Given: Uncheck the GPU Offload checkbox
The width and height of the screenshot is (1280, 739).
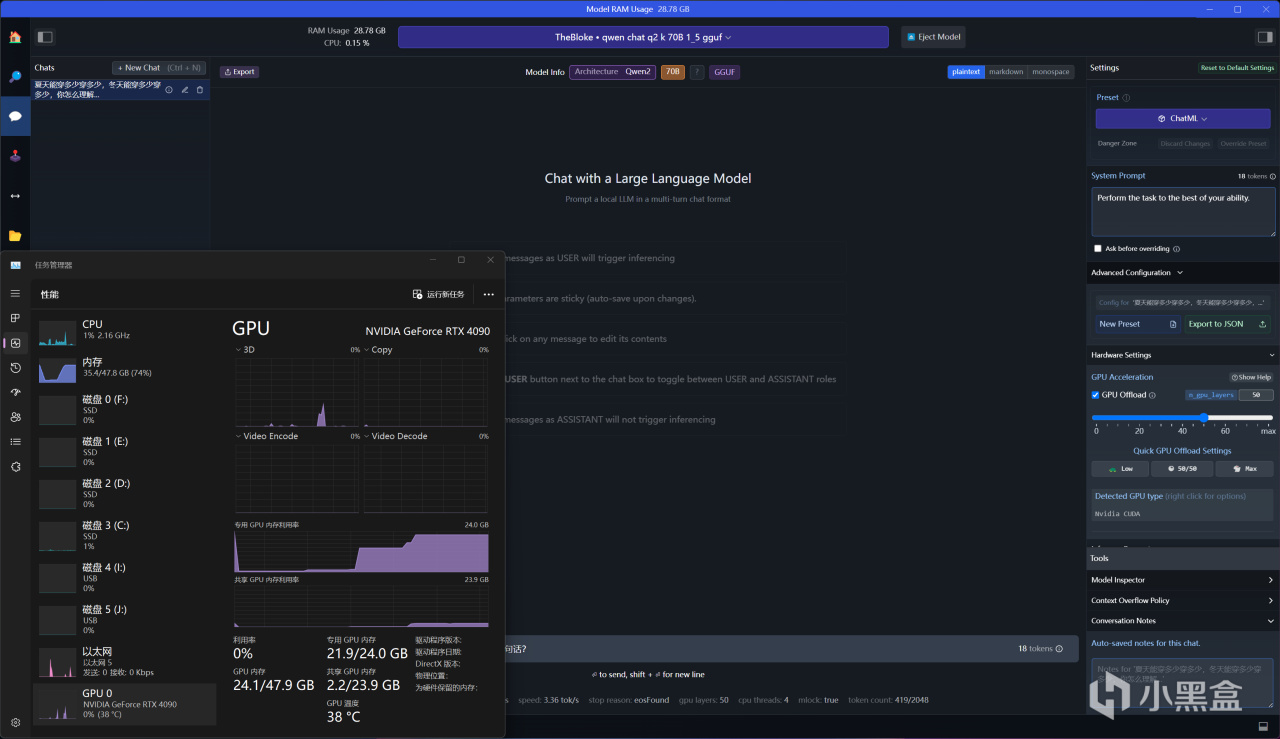Looking at the screenshot, I should (x=1096, y=395).
